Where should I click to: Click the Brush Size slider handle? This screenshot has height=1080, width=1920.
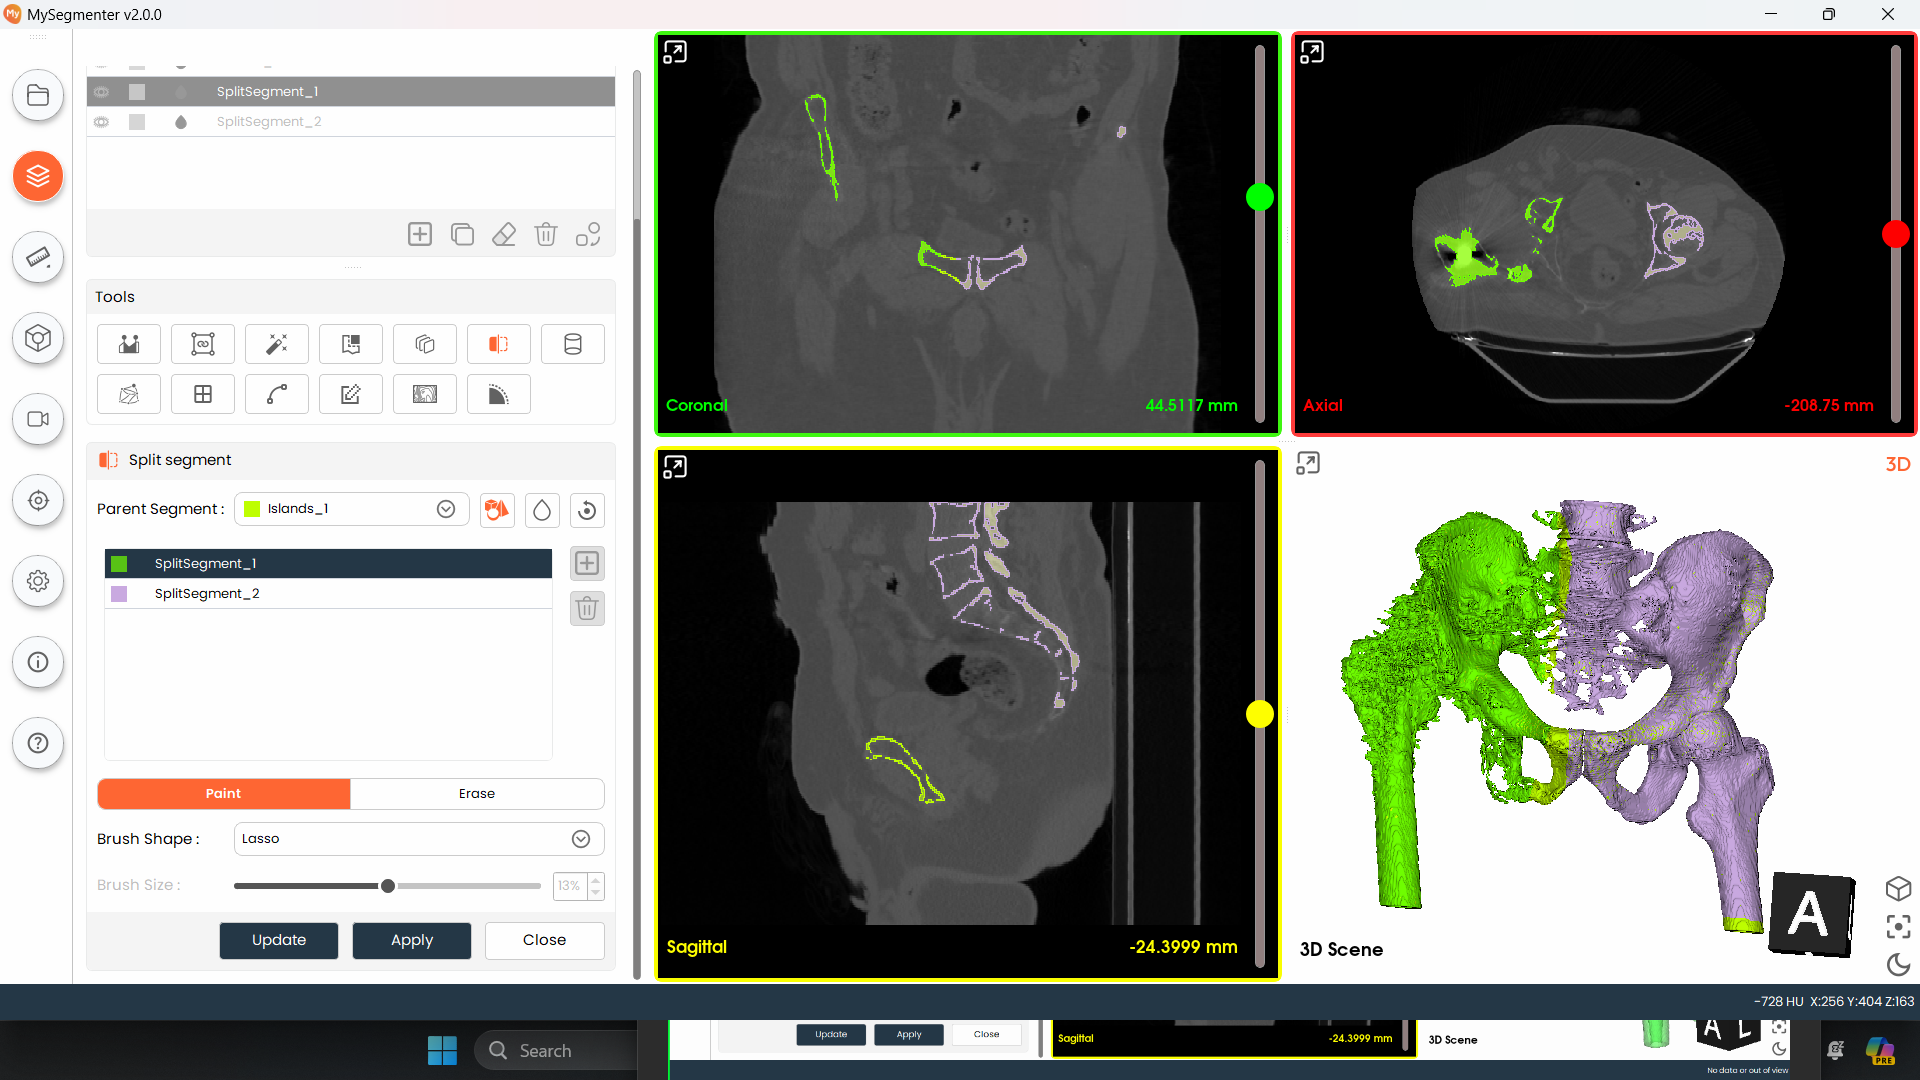coord(388,886)
